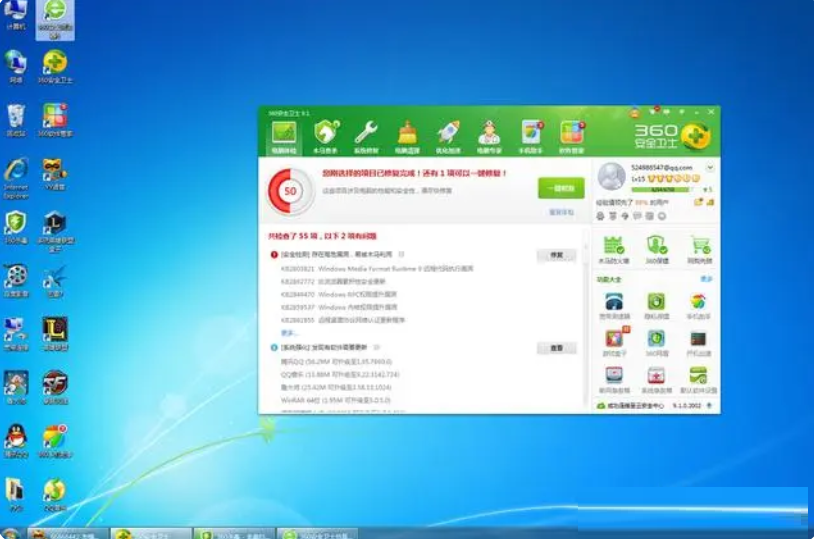The image size is (814, 539).
Task: Open the Network desktop icon
Action: click(16, 66)
